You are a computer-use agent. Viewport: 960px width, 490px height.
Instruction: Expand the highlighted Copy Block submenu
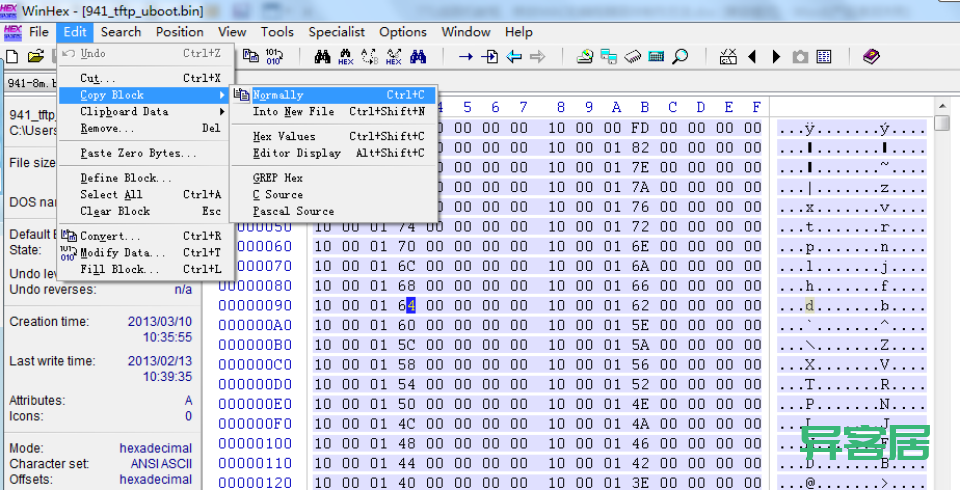[x=146, y=95]
